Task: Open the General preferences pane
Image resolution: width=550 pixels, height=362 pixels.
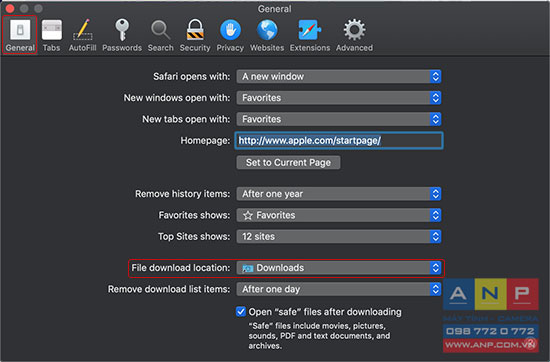Action: [x=20, y=35]
